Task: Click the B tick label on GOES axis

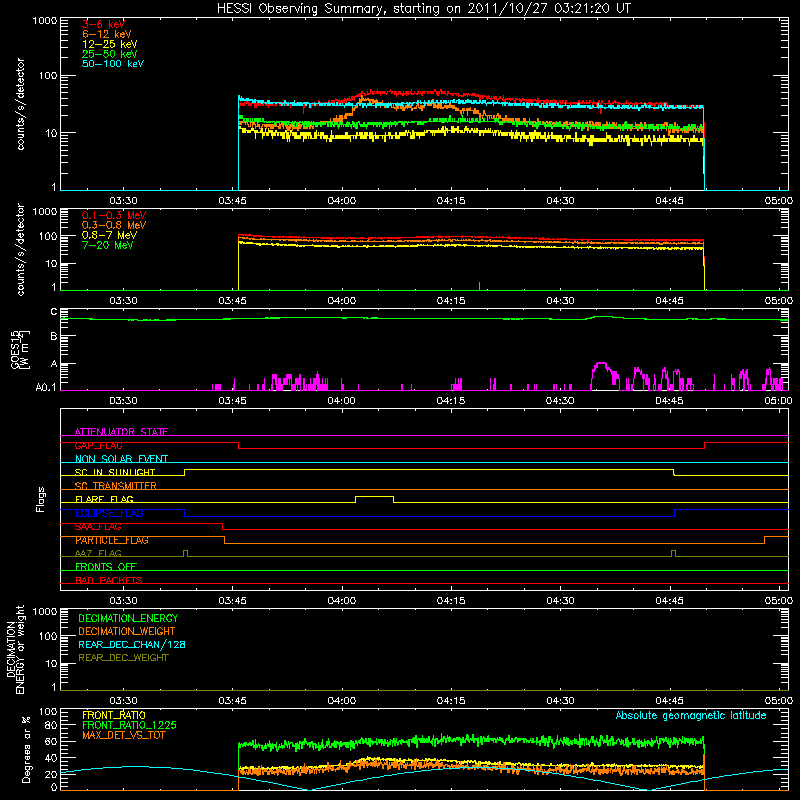Action: (x=54, y=337)
